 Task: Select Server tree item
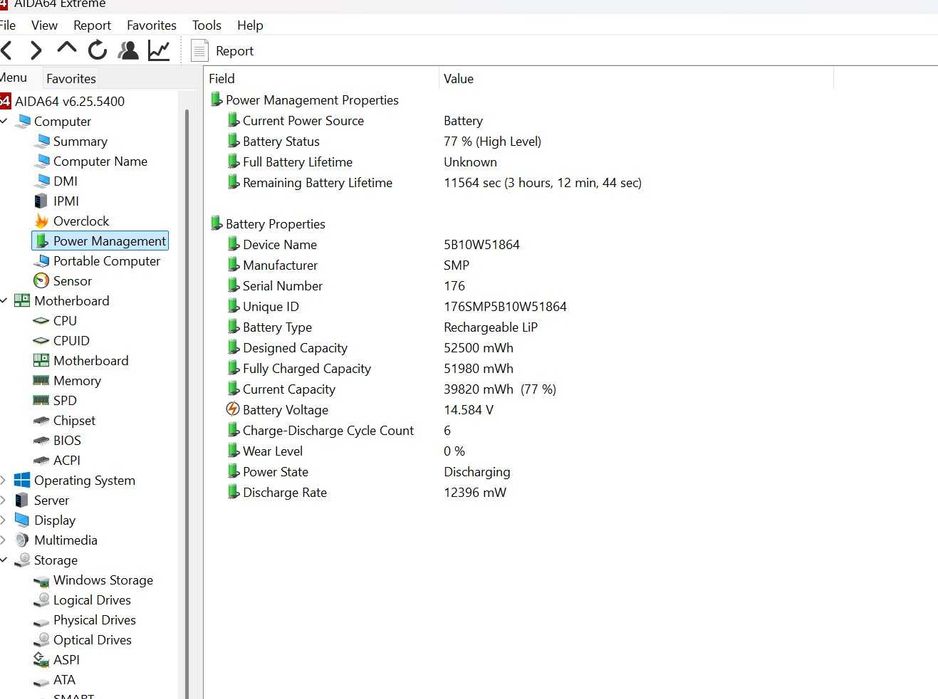[x=51, y=500]
